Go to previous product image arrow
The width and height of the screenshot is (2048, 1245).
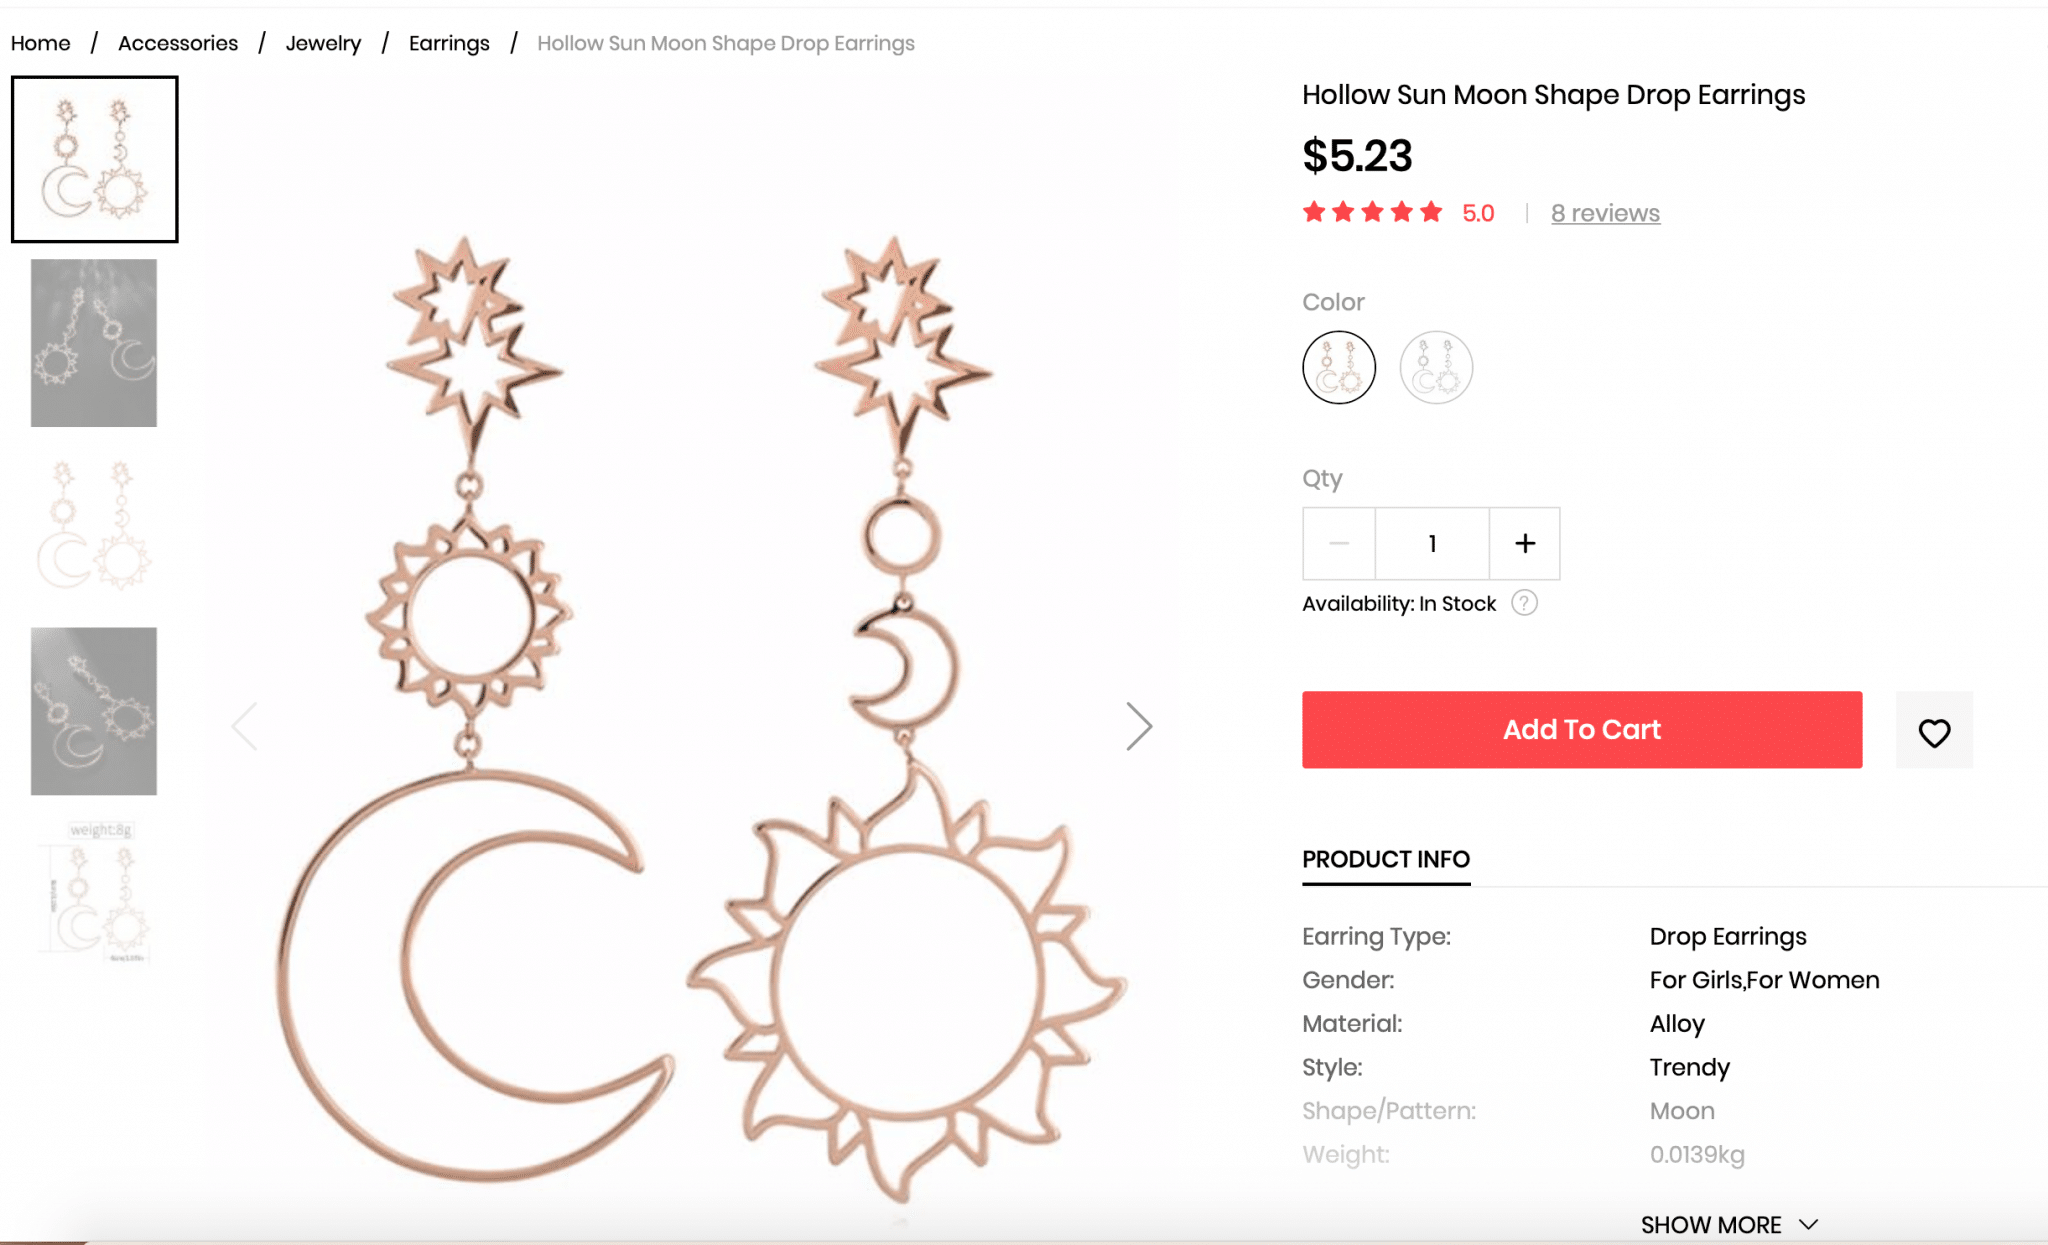point(245,726)
